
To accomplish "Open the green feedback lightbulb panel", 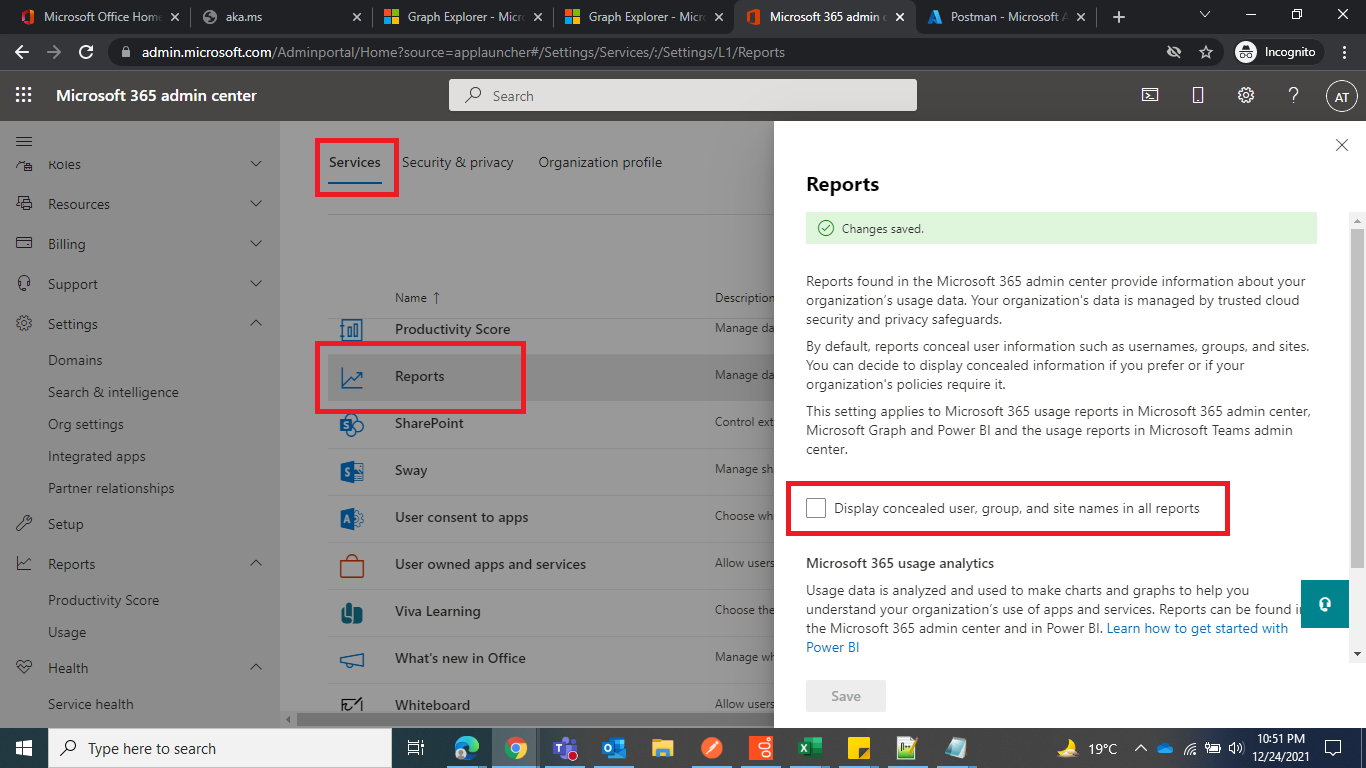I will (x=1324, y=604).
